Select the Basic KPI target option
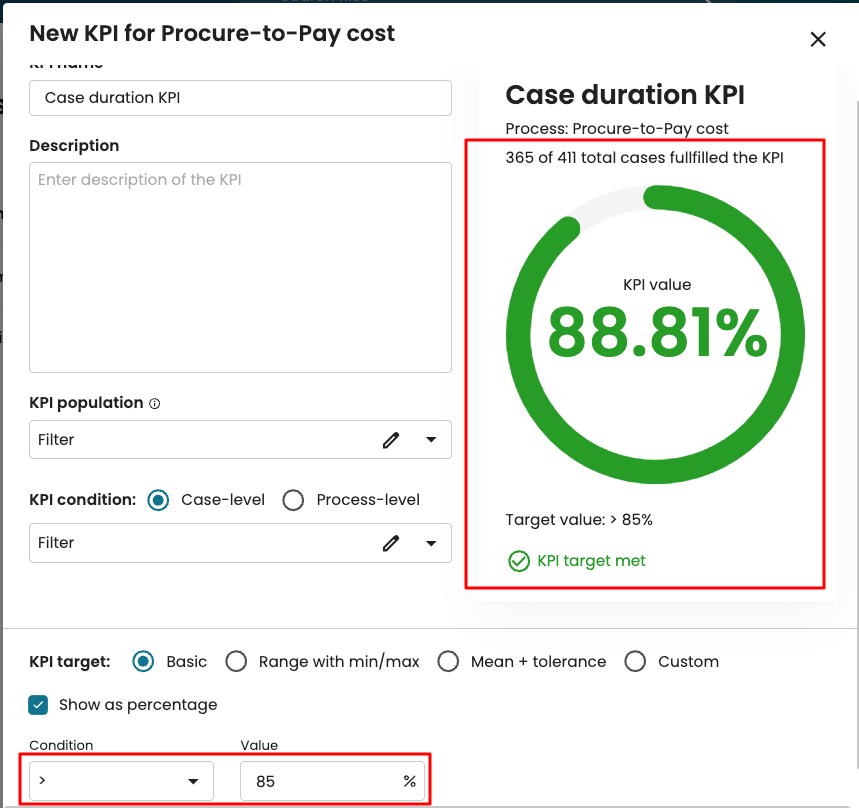Viewport: 859px width, 808px height. (x=144, y=661)
